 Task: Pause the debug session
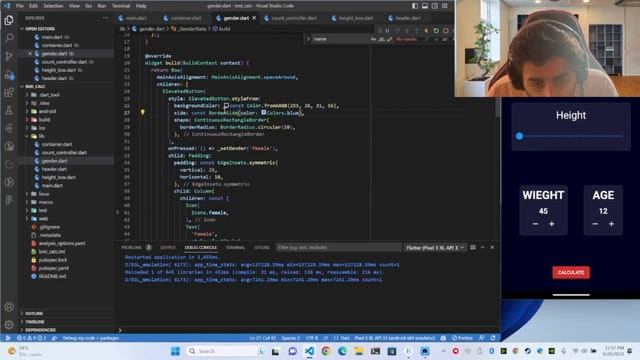coord(387,30)
